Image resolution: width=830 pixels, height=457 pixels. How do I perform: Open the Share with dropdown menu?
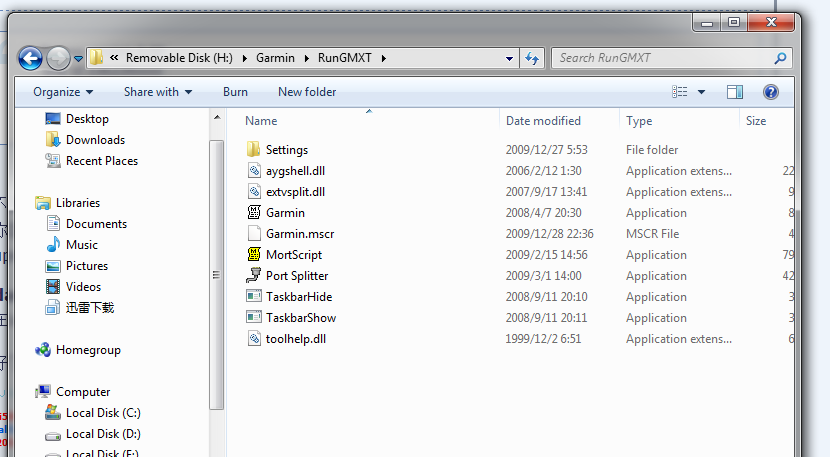click(x=158, y=92)
